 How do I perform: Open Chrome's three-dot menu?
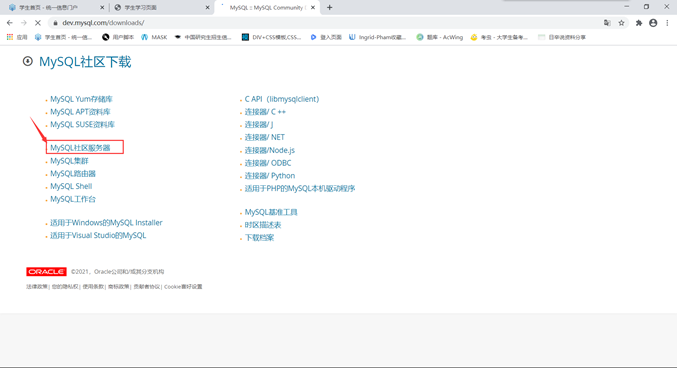[x=668, y=23]
